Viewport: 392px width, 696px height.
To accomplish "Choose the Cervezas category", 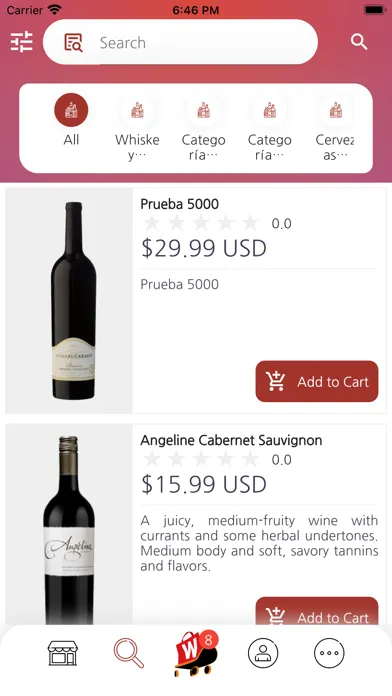I will click(335, 129).
